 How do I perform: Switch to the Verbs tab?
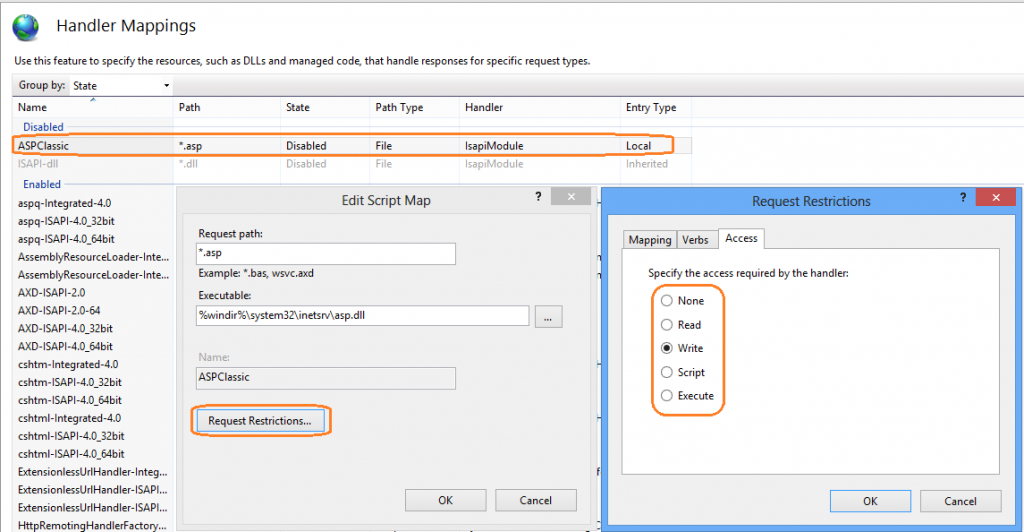pos(695,240)
